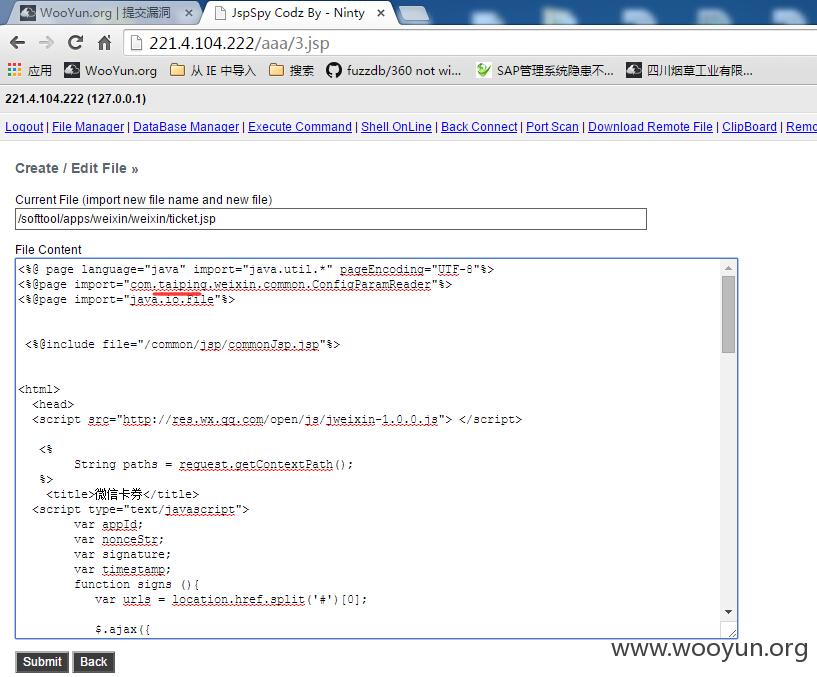Screen dimensions: 817x677
Task: Click the location.href.split code line
Action: click(x=231, y=599)
